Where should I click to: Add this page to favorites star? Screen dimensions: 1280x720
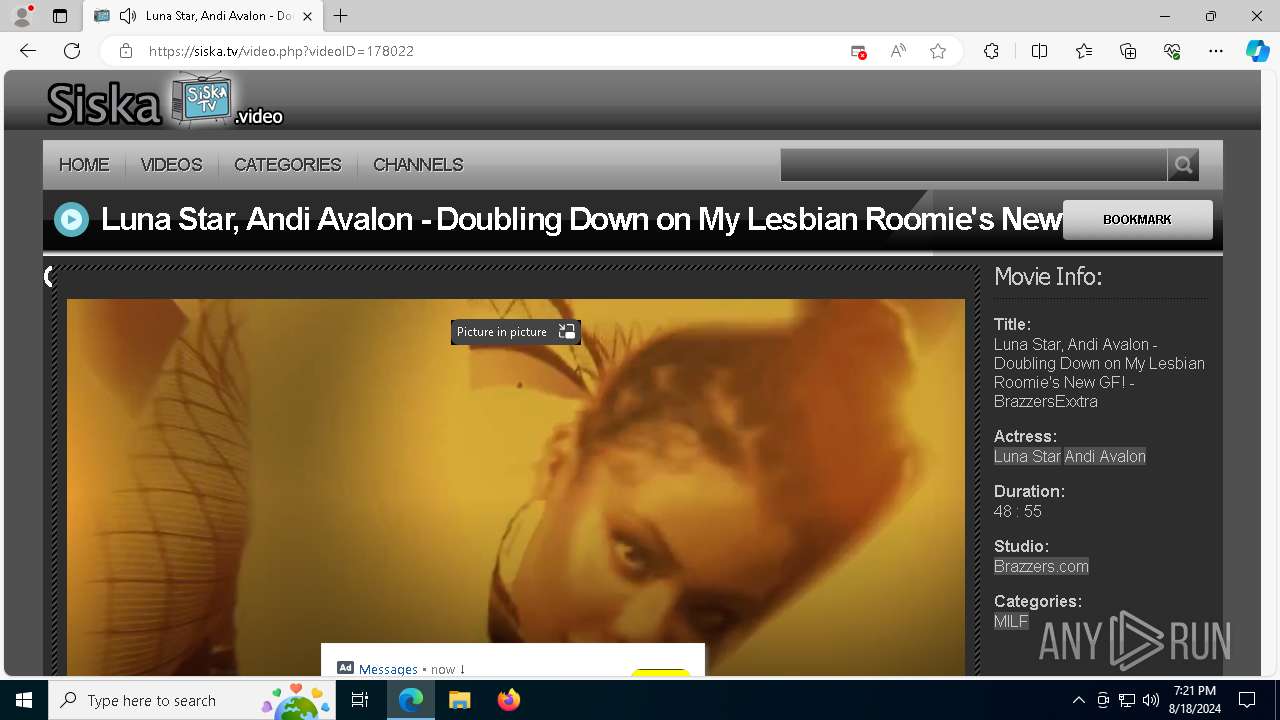[938, 51]
